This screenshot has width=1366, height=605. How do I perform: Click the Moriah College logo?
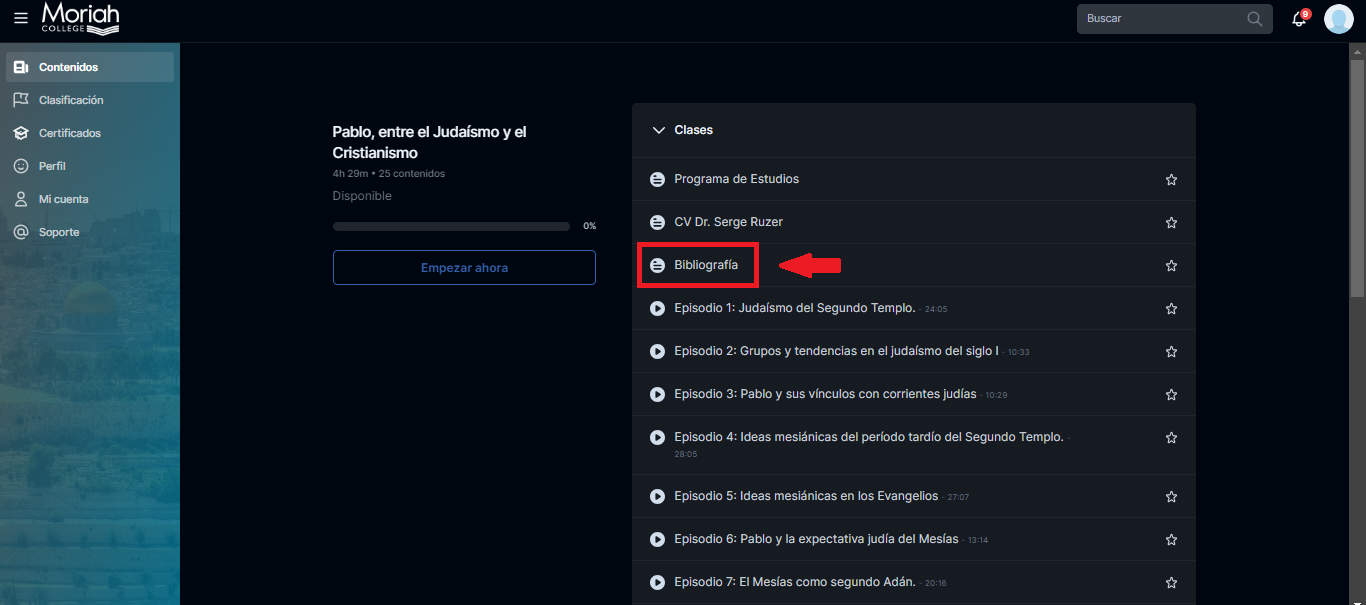[x=80, y=18]
